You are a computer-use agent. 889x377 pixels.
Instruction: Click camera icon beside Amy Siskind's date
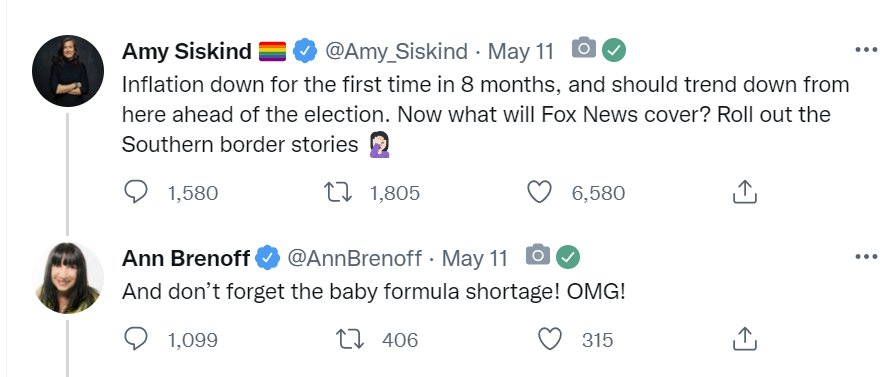point(584,48)
